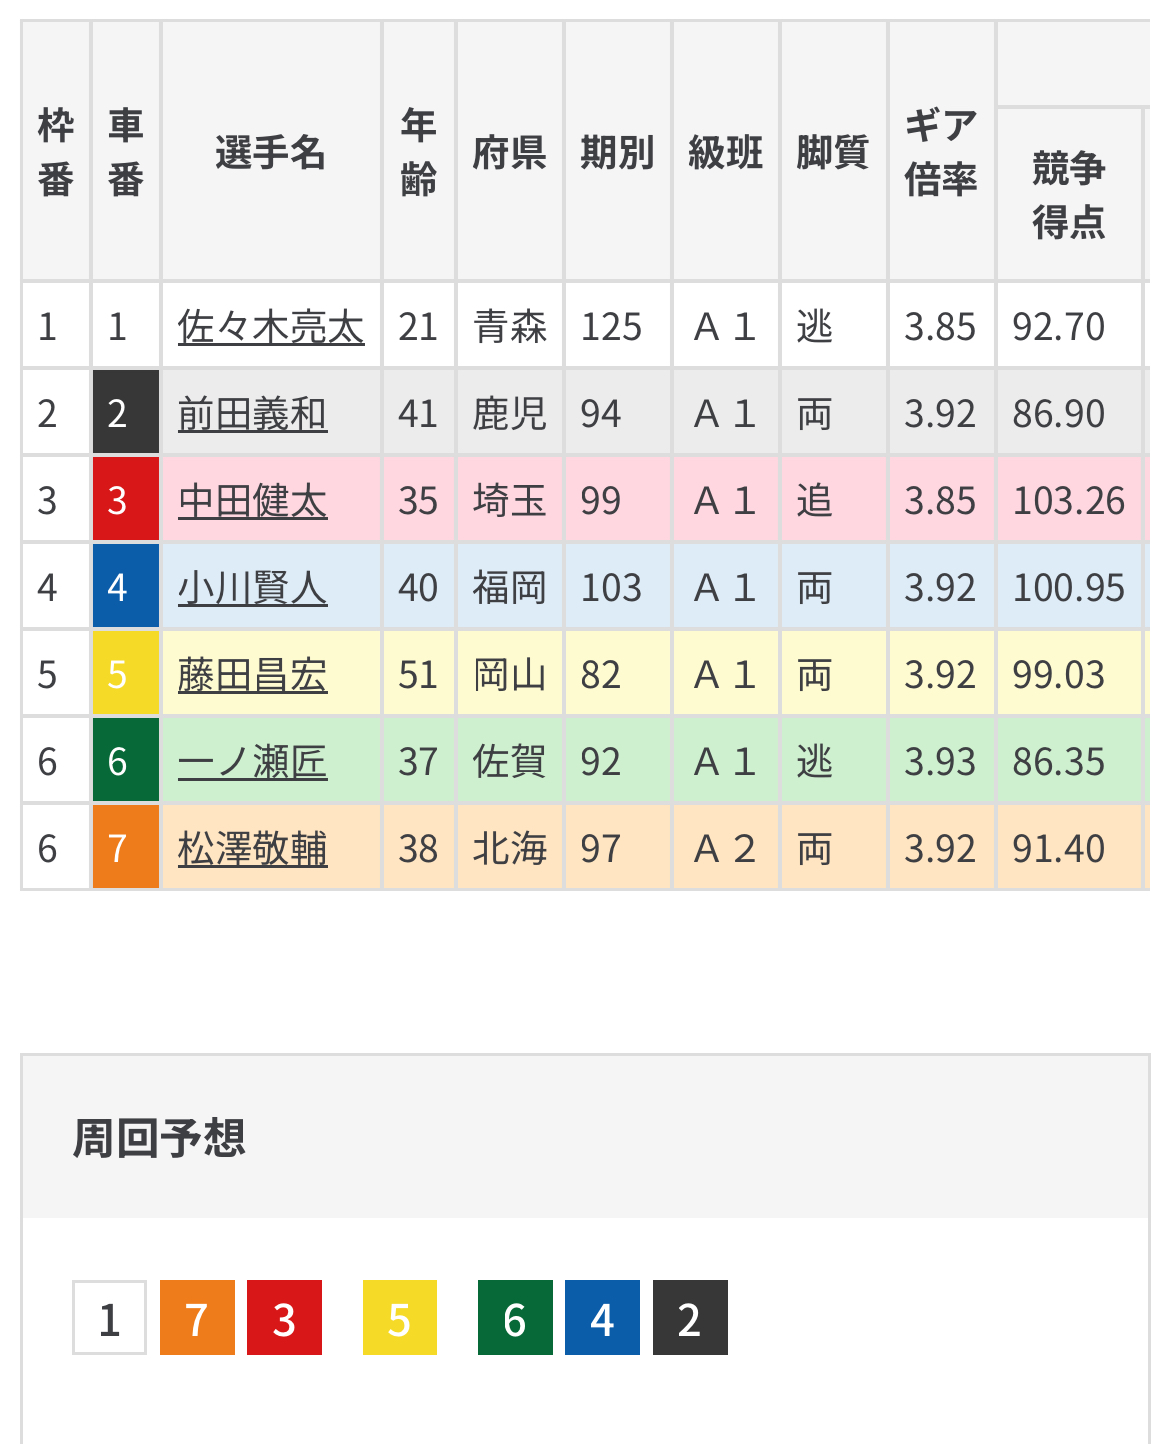Click the 脚質 column header
1170x1444 pixels.
click(832, 153)
